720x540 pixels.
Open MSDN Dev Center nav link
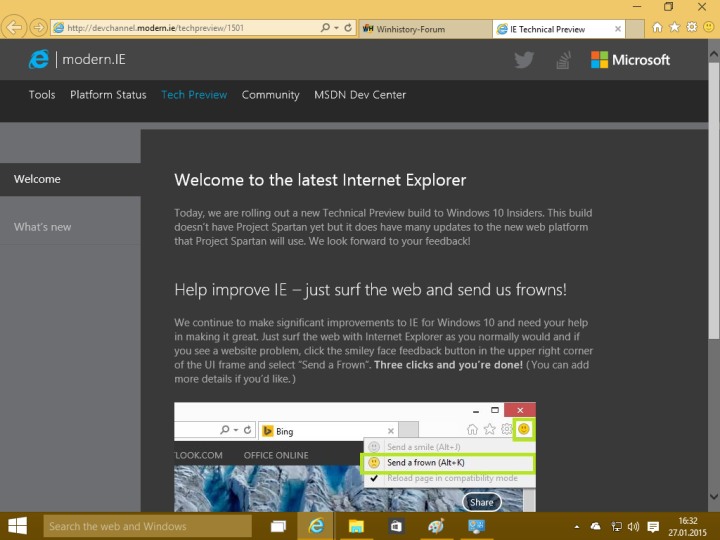coord(360,95)
